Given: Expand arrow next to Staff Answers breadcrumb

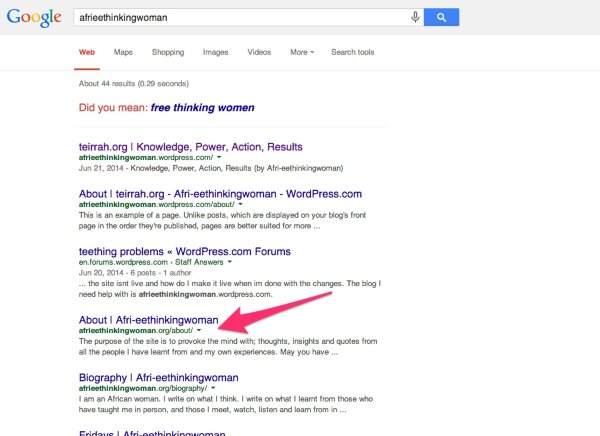Looking at the screenshot, I should [230, 262].
